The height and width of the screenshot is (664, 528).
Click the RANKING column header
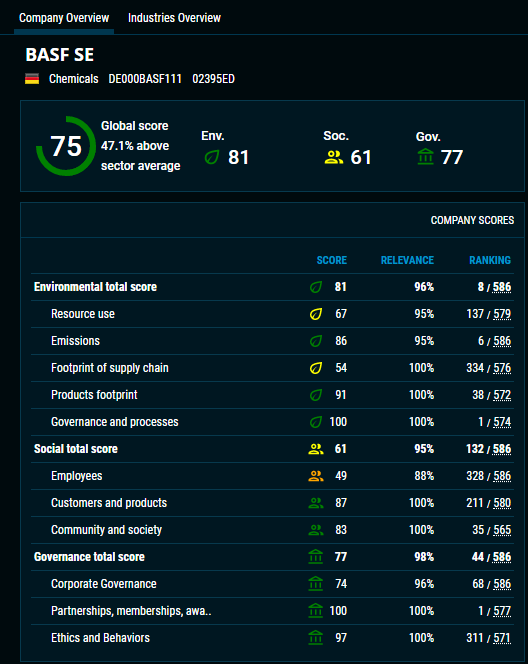pos(490,260)
